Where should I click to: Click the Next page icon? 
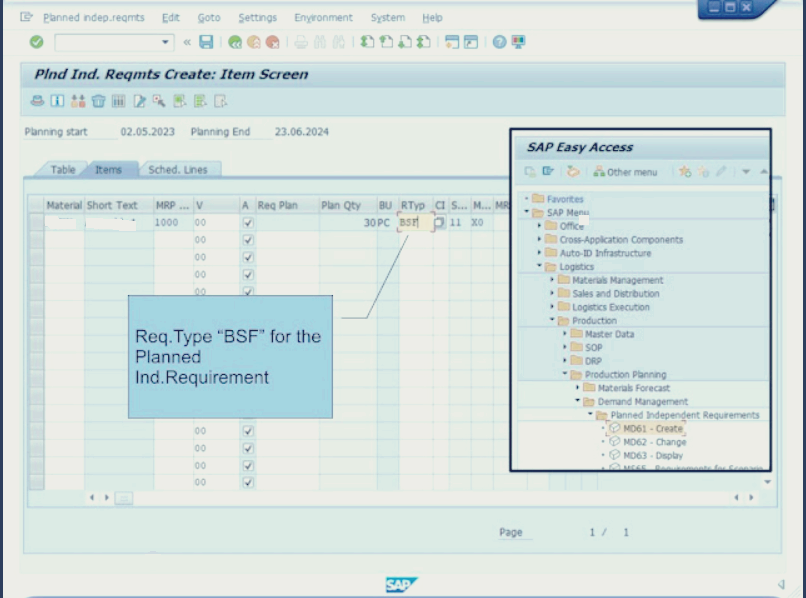405,42
